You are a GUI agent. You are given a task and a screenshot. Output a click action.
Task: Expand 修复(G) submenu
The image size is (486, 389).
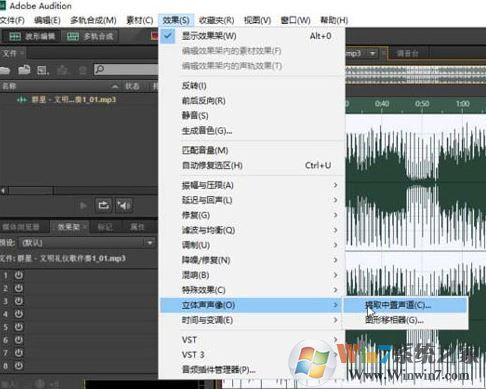[x=252, y=215]
